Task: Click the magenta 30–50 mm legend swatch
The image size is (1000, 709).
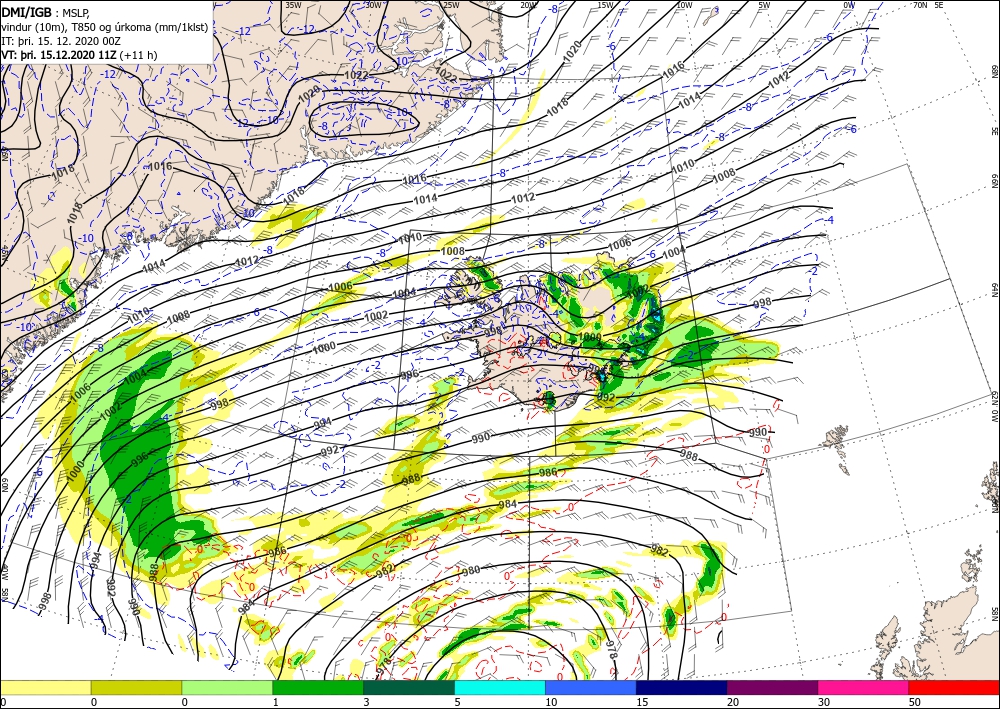Action: pyautogui.click(x=864, y=687)
